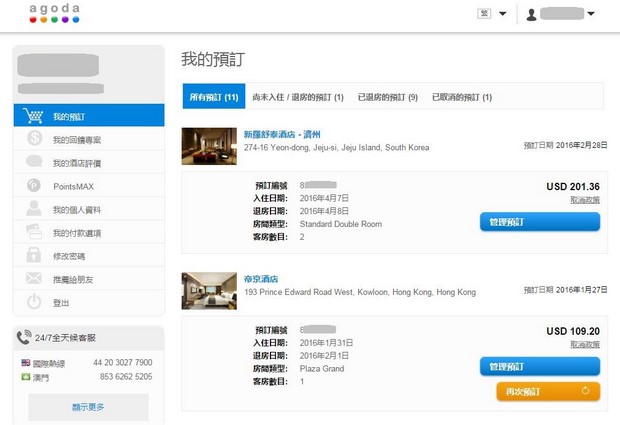Screen dimensions: 620x425
Task: Open 我的付款選項 in sidebar
Action: pos(89,232)
